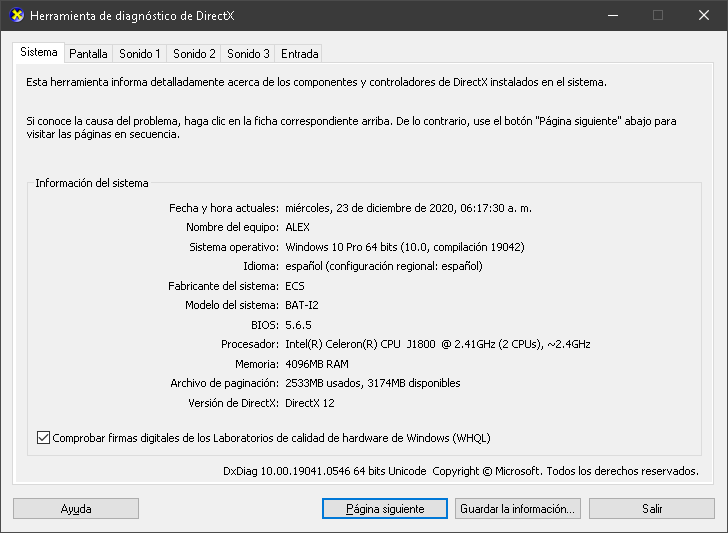The image size is (728, 533).
Task: Toggle the WHQL digital signatures checkbox
Action: coord(43,437)
